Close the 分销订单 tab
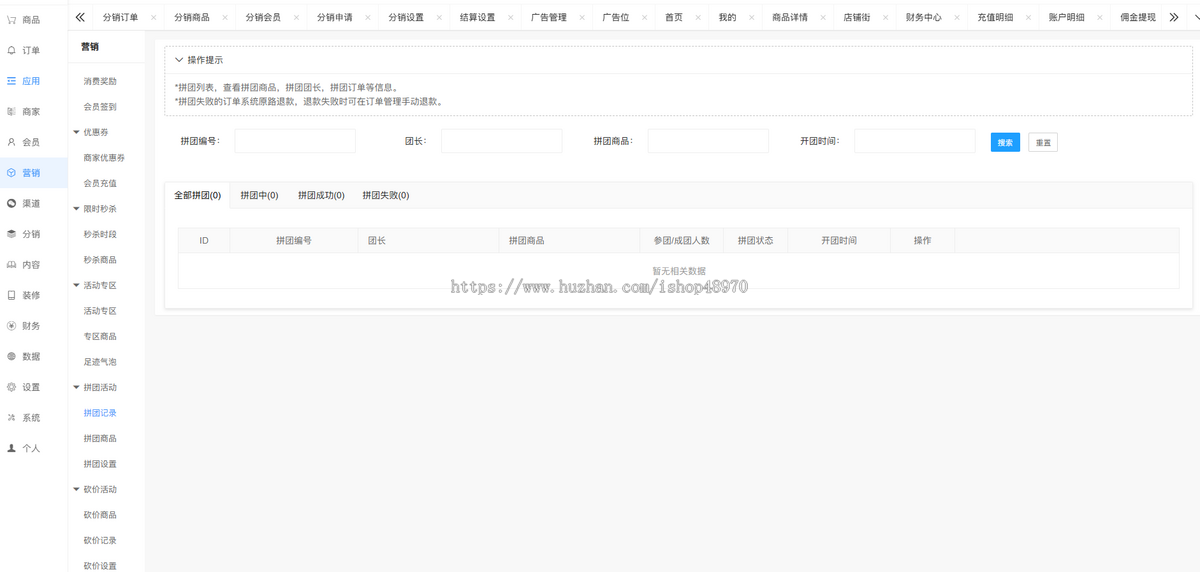 (x=152, y=18)
